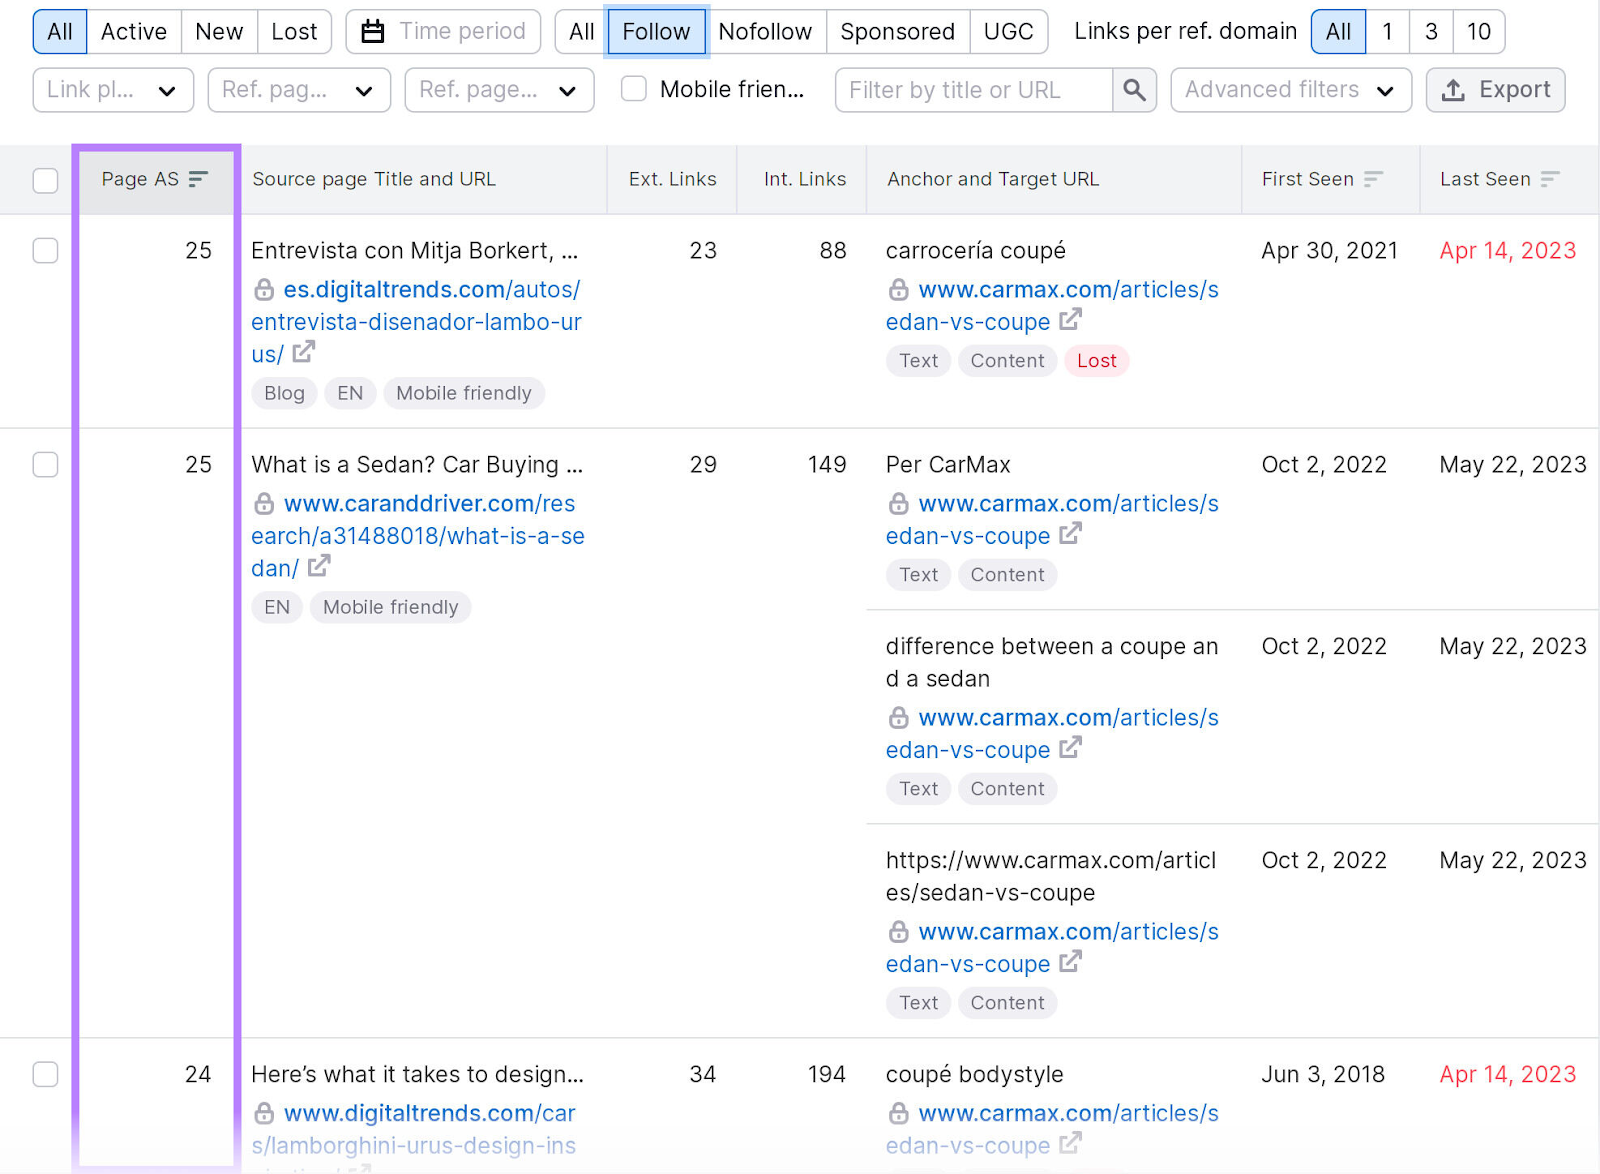Check the select-all header checkbox
1600x1174 pixels.
tap(45, 180)
